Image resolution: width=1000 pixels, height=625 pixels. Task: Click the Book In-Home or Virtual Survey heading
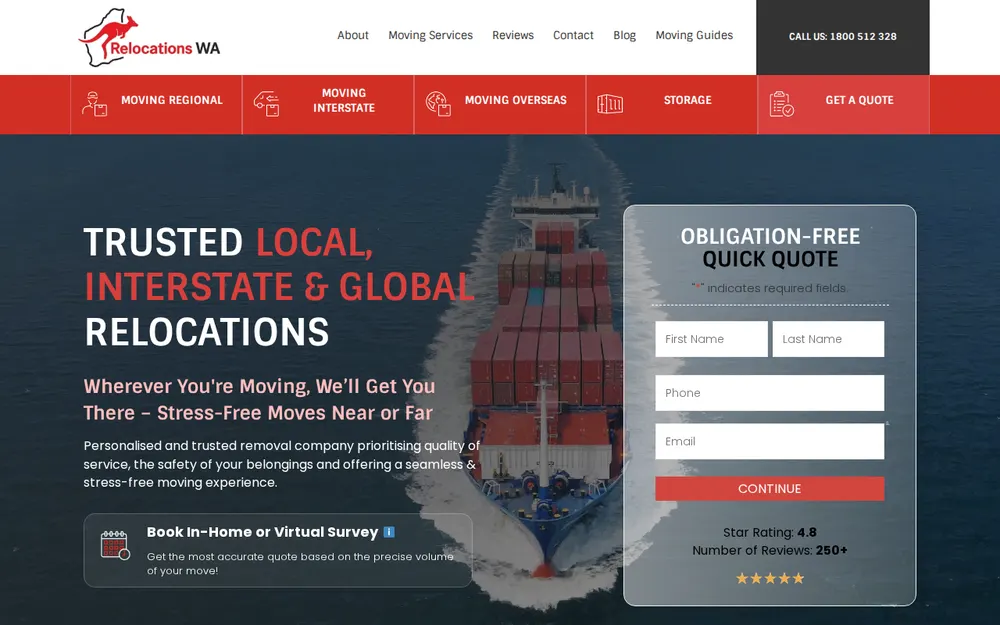click(x=263, y=532)
